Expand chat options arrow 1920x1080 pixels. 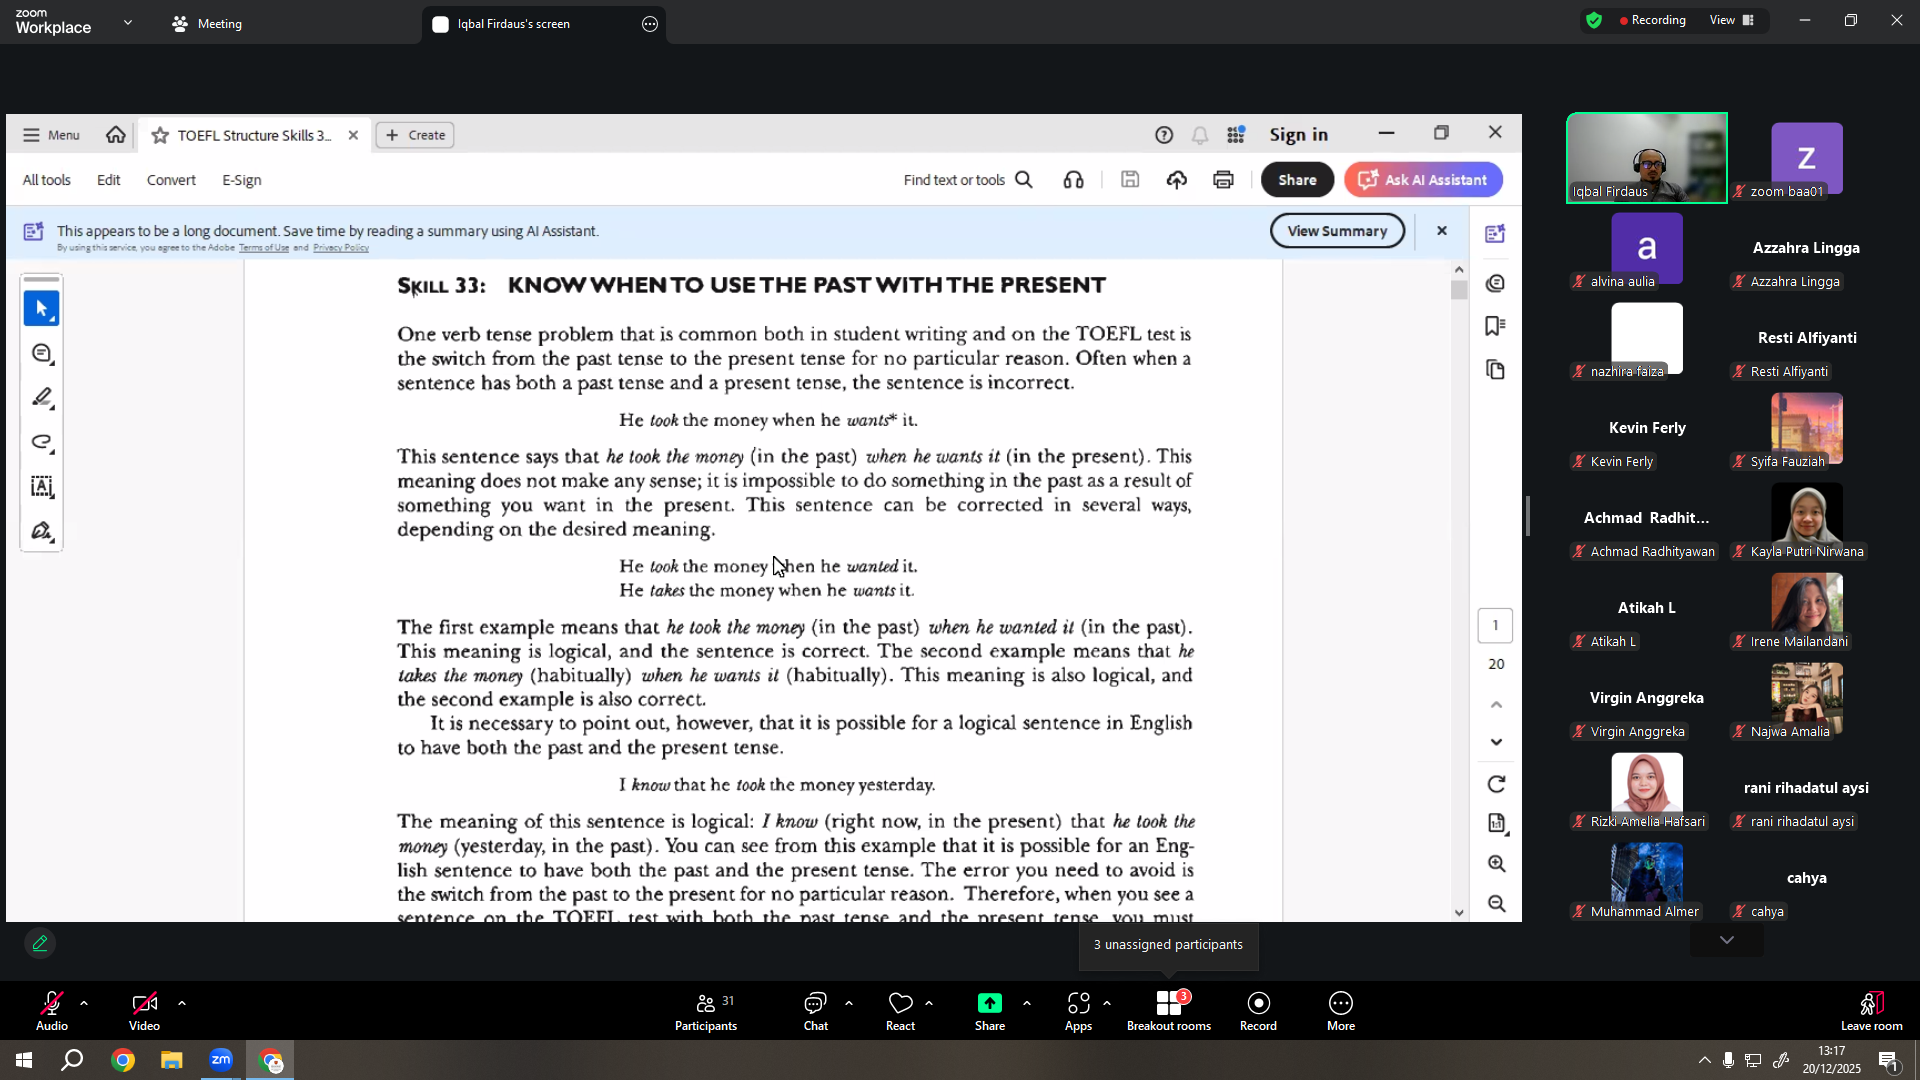tap(849, 1003)
